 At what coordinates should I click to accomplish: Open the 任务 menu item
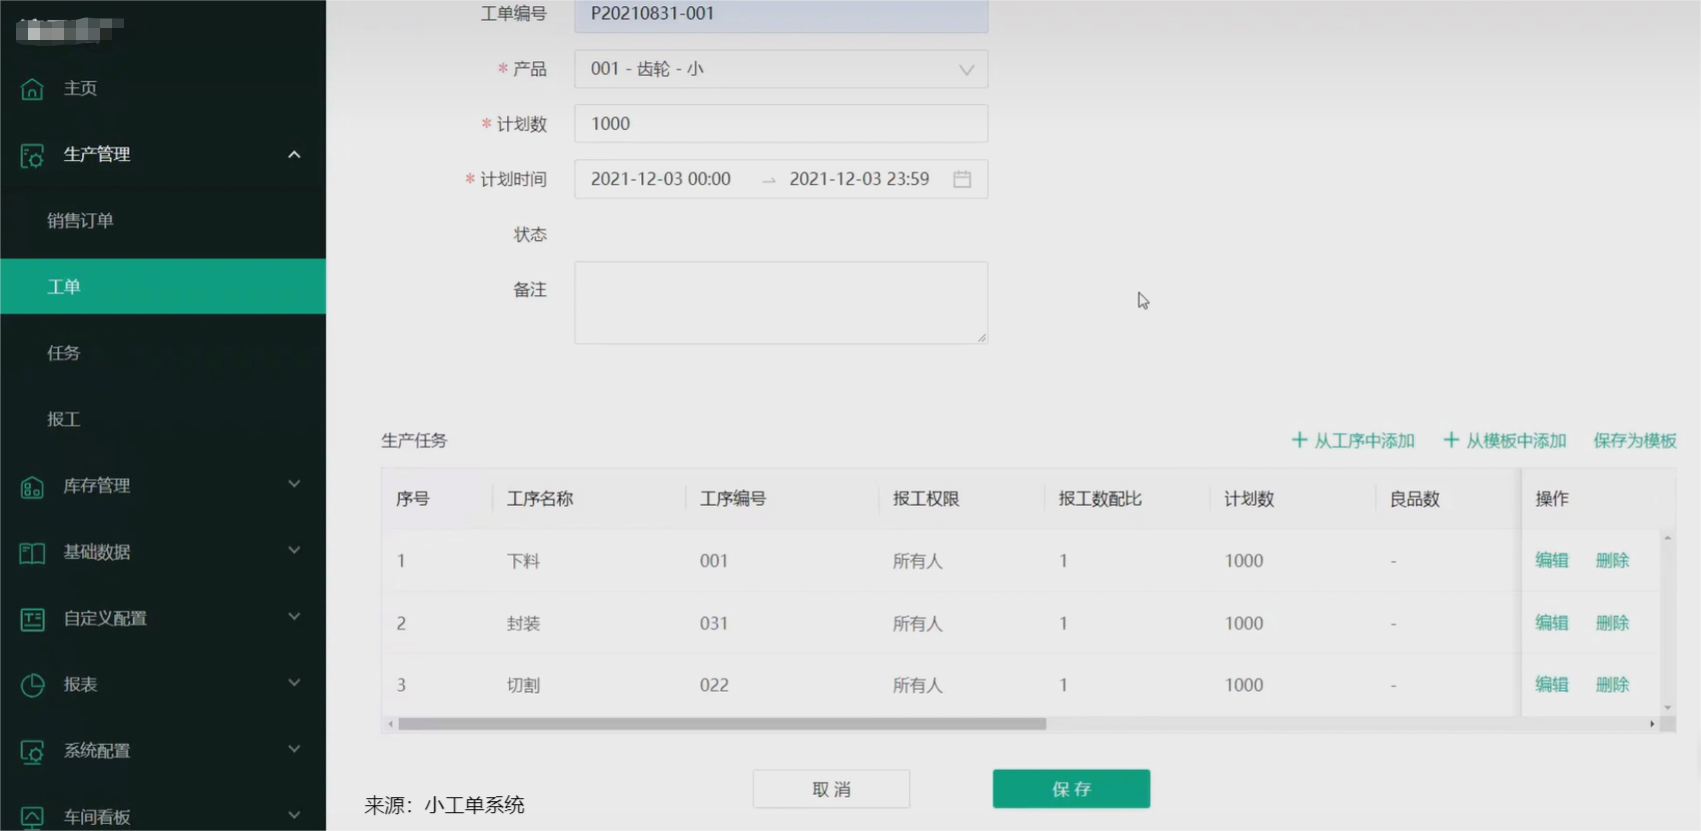pyautogui.click(x=63, y=353)
